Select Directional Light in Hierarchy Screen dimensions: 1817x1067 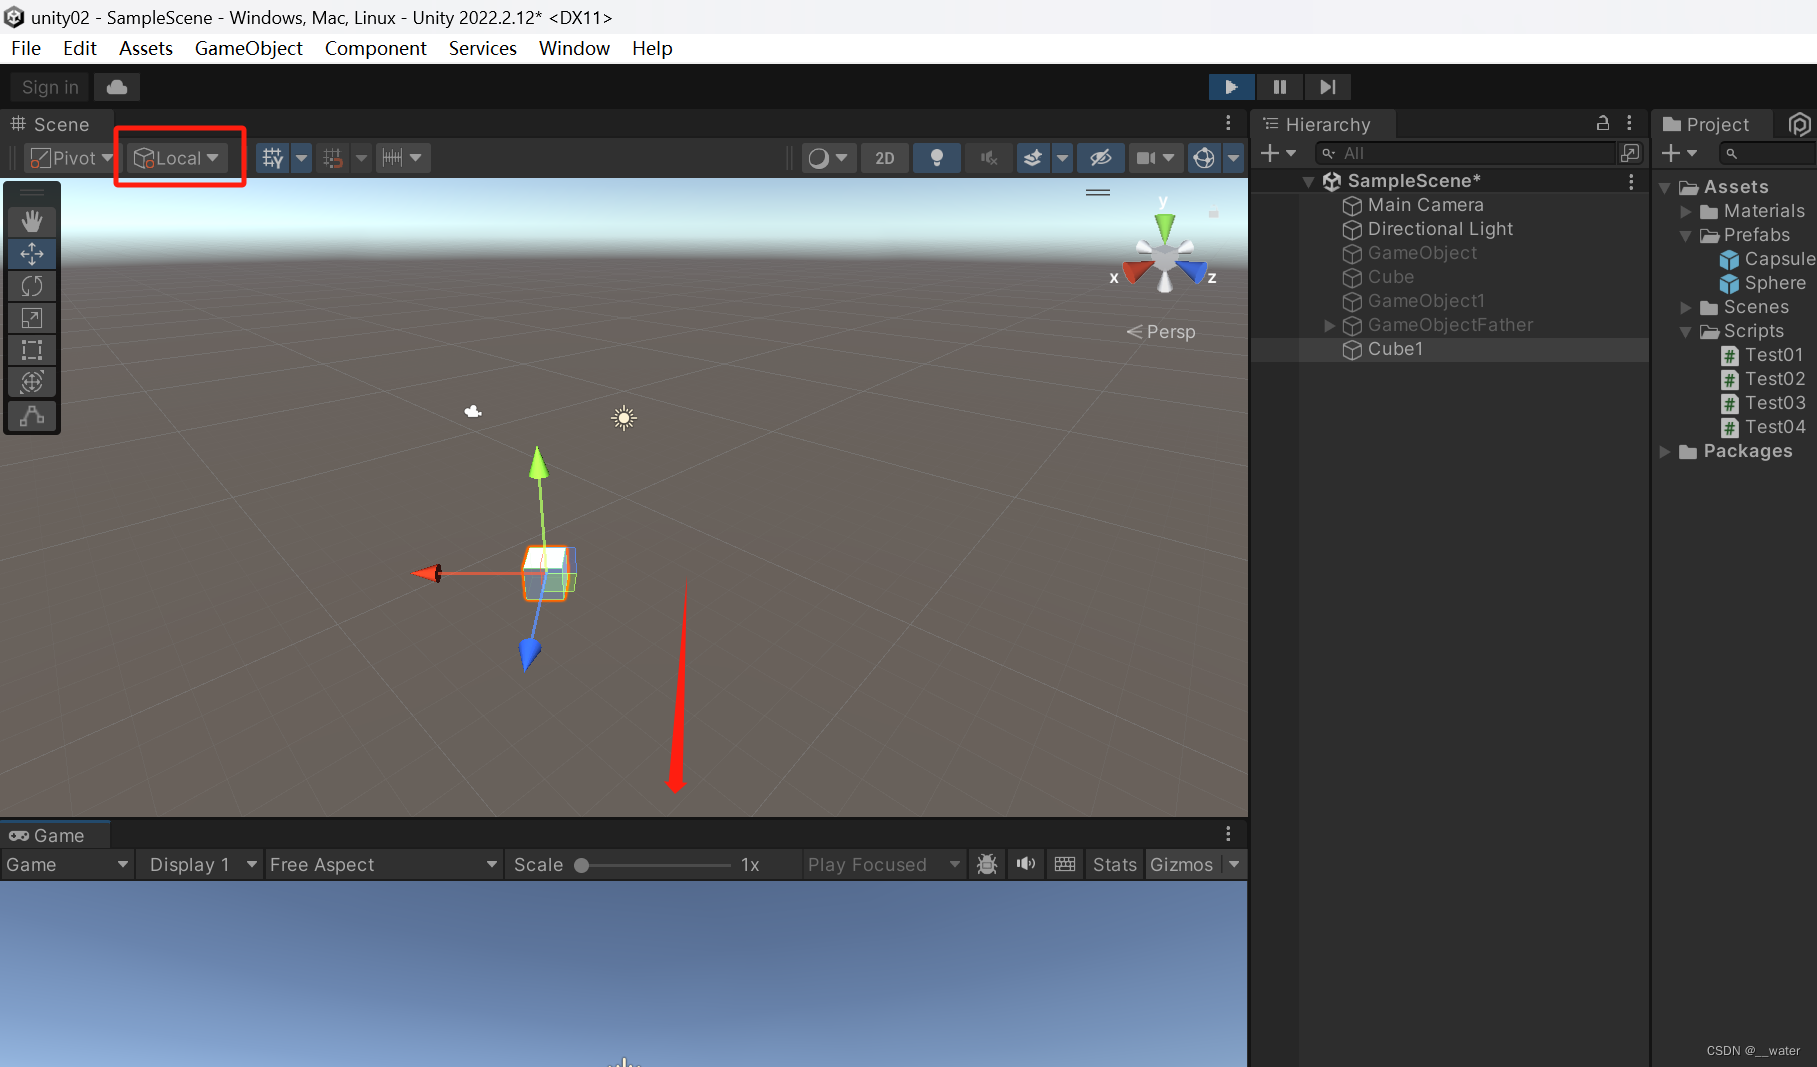coord(1440,229)
